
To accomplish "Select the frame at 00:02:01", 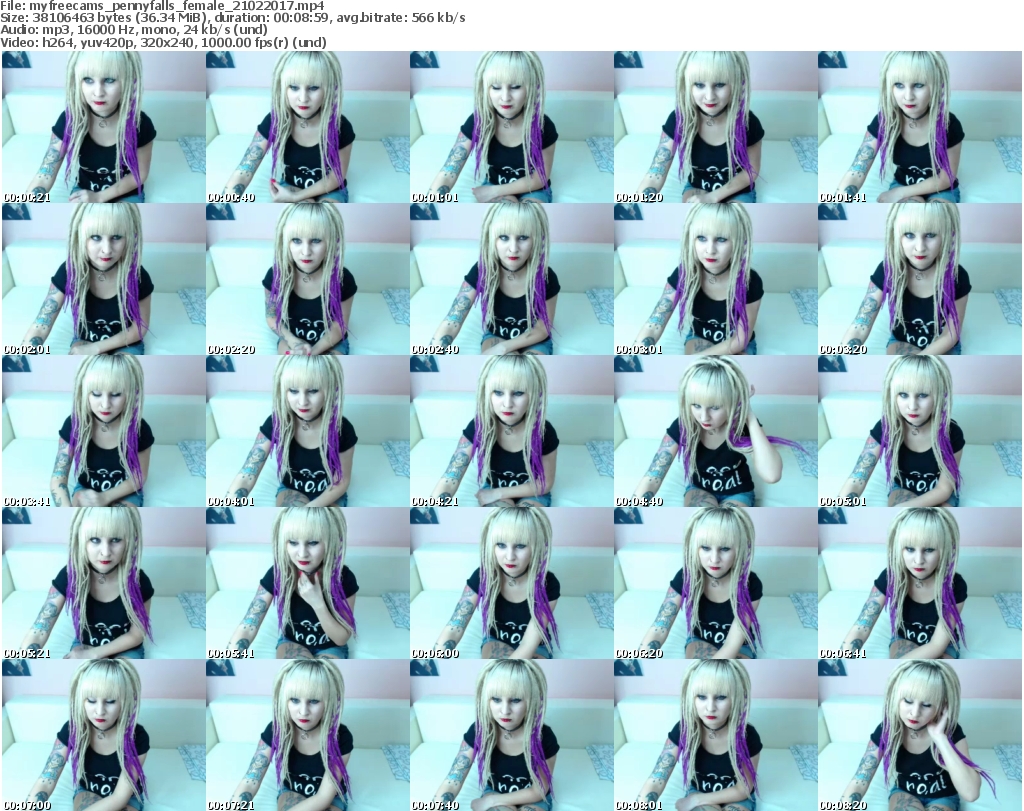I will pos(104,279).
